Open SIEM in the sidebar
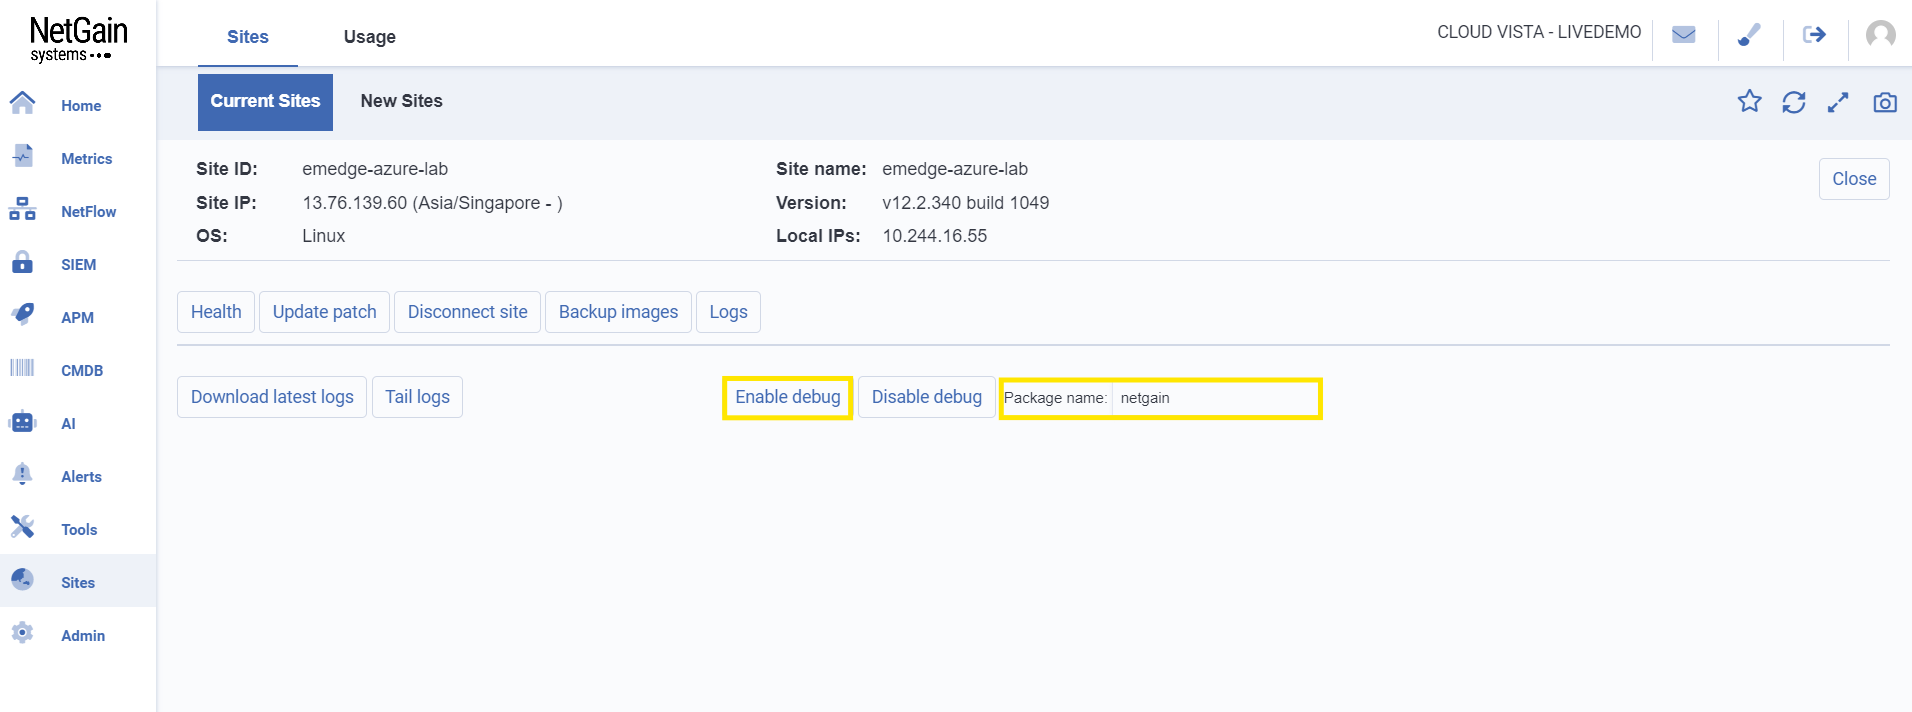The image size is (1912, 712). [79, 265]
